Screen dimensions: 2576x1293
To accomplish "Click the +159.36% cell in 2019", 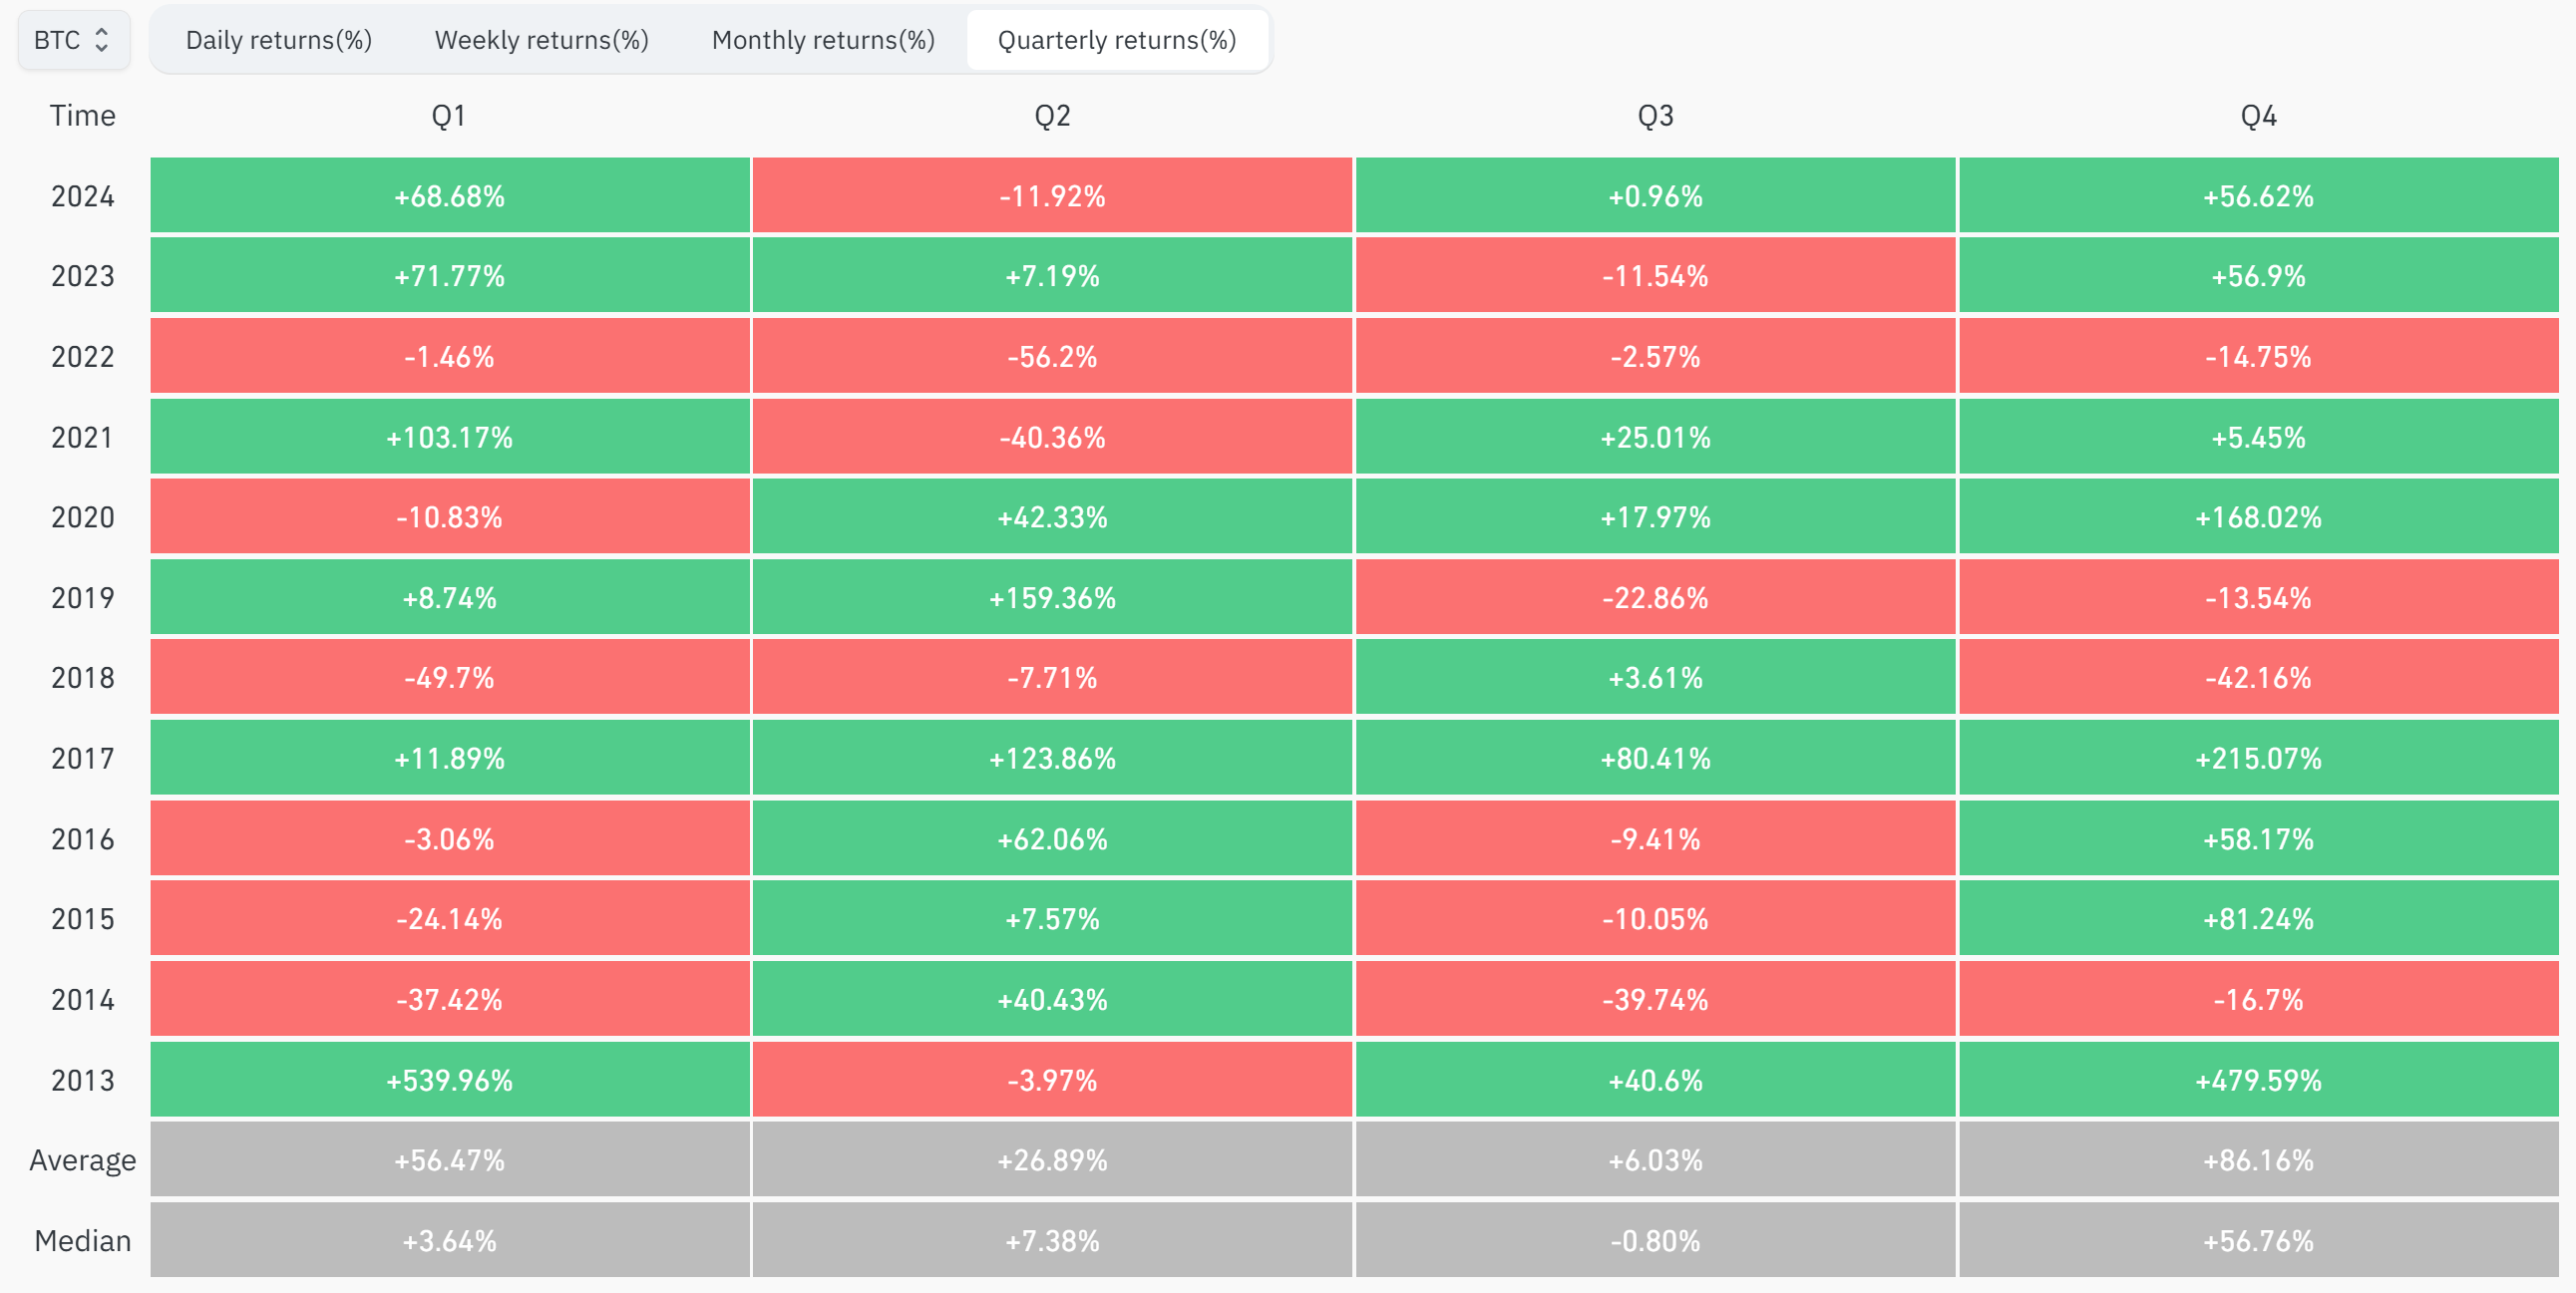I will [1052, 598].
